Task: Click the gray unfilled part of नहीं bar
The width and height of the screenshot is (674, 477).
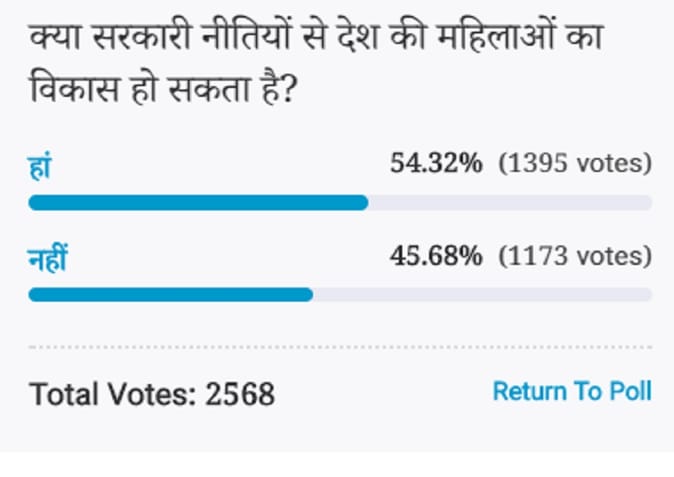Action: pyautogui.click(x=483, y=295)
